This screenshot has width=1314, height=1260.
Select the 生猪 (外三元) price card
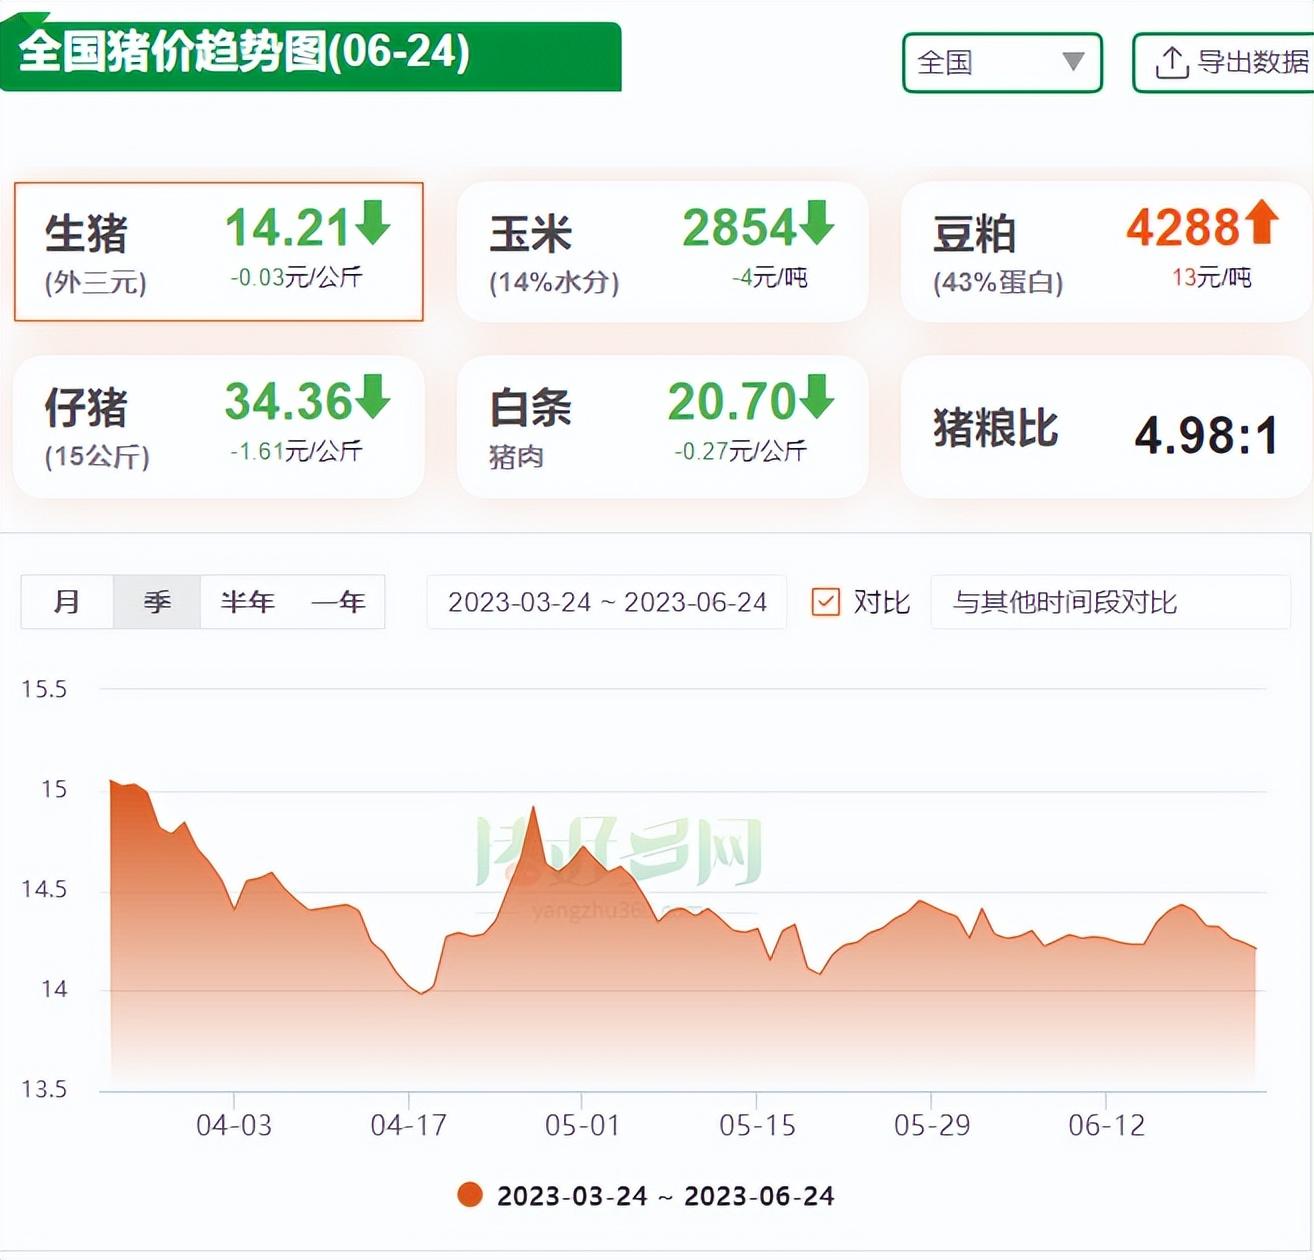click(x=219, y=251)
